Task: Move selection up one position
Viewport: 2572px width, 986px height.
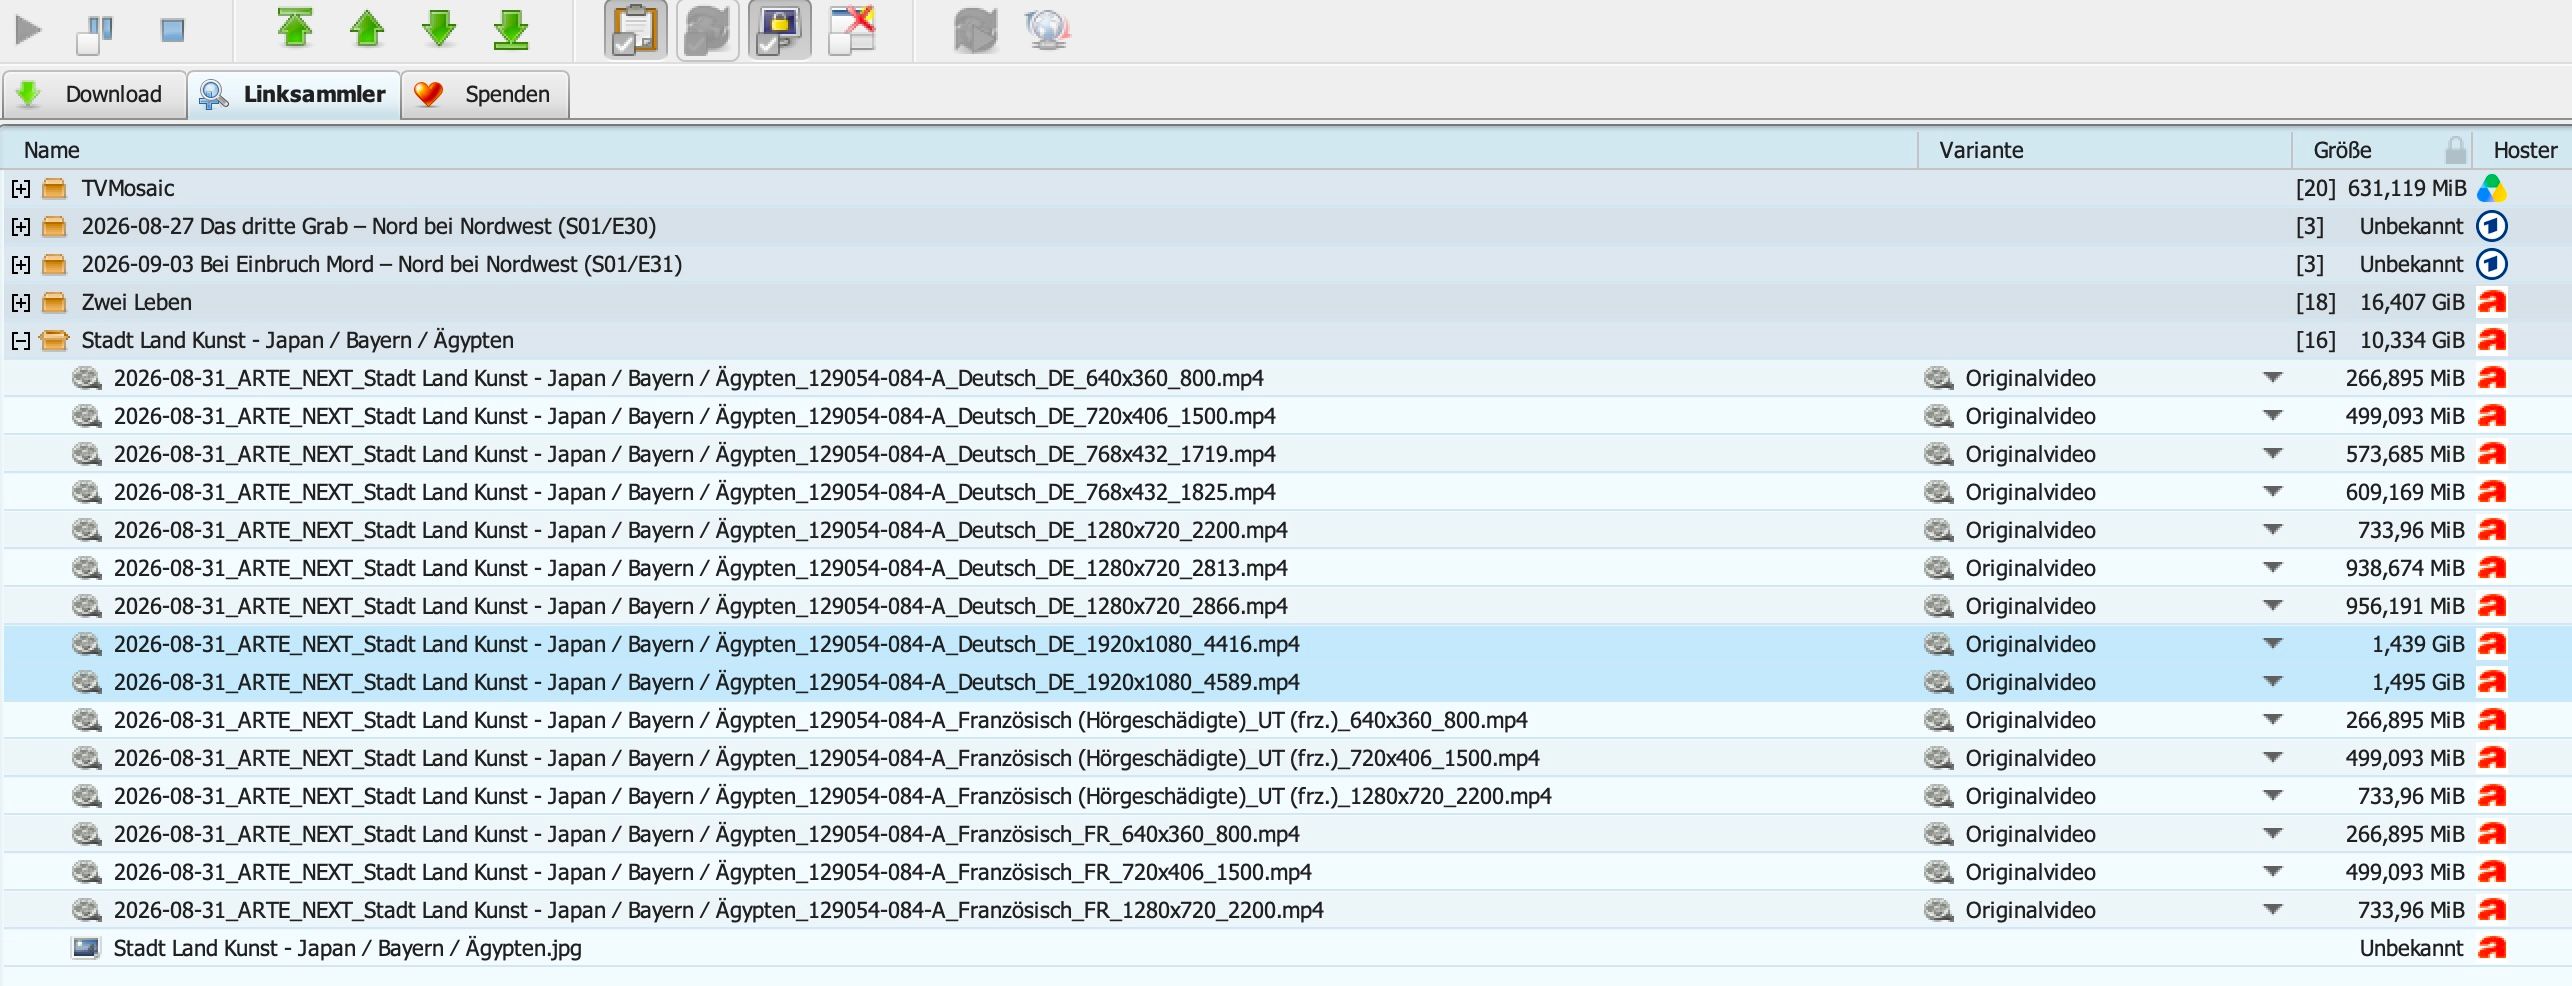Action: (367, 29)
